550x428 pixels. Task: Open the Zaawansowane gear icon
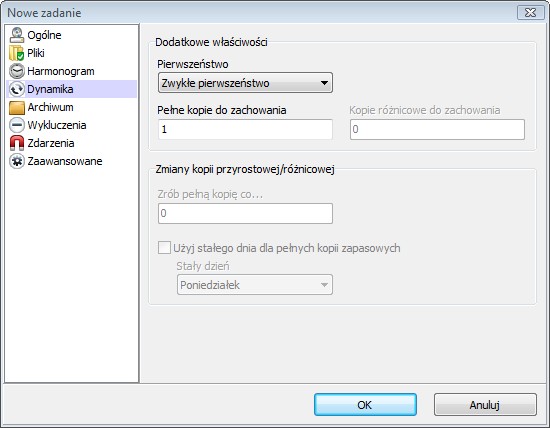tap(16, 161)
